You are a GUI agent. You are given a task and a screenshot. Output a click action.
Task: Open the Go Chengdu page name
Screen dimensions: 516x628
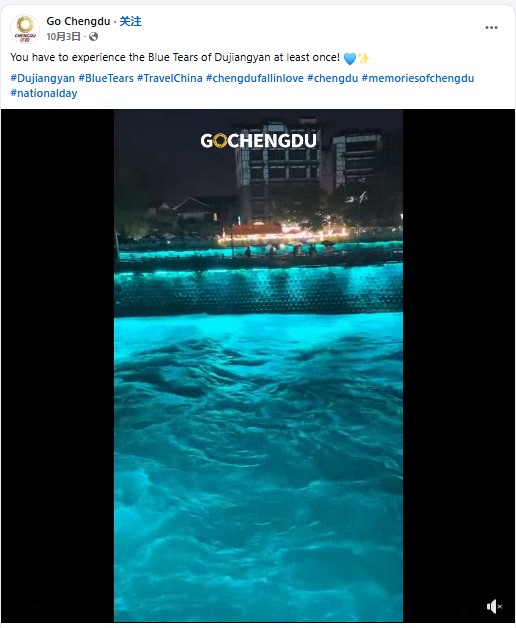click(78, 21)
